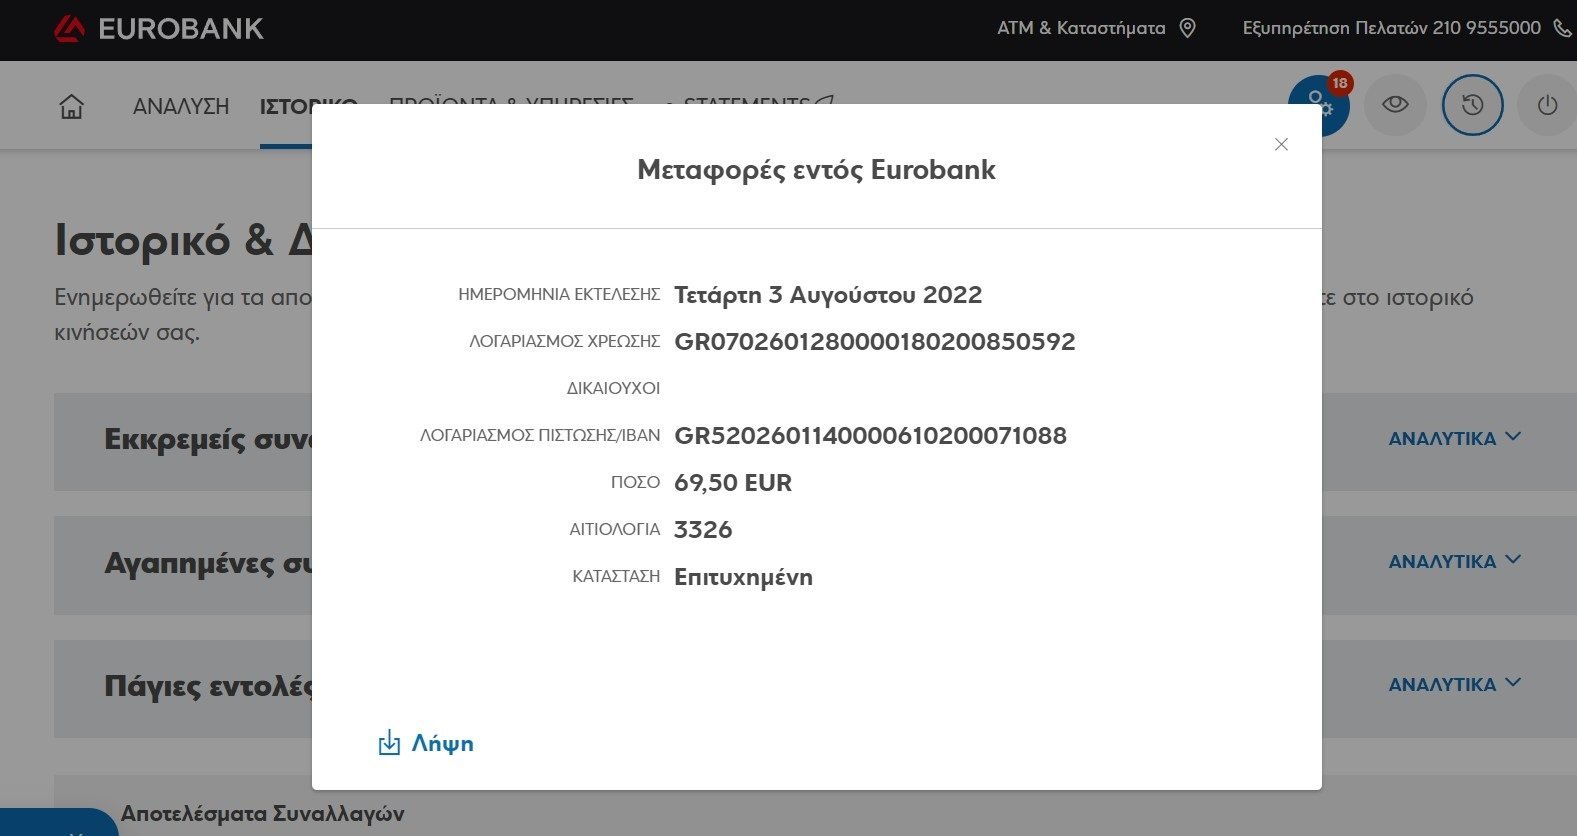This screenshot has height=836, width=1577.
Task: Click the ΔΙΚΑΙΟΥΧΟΙ label
Action: [x=613, y=388]
